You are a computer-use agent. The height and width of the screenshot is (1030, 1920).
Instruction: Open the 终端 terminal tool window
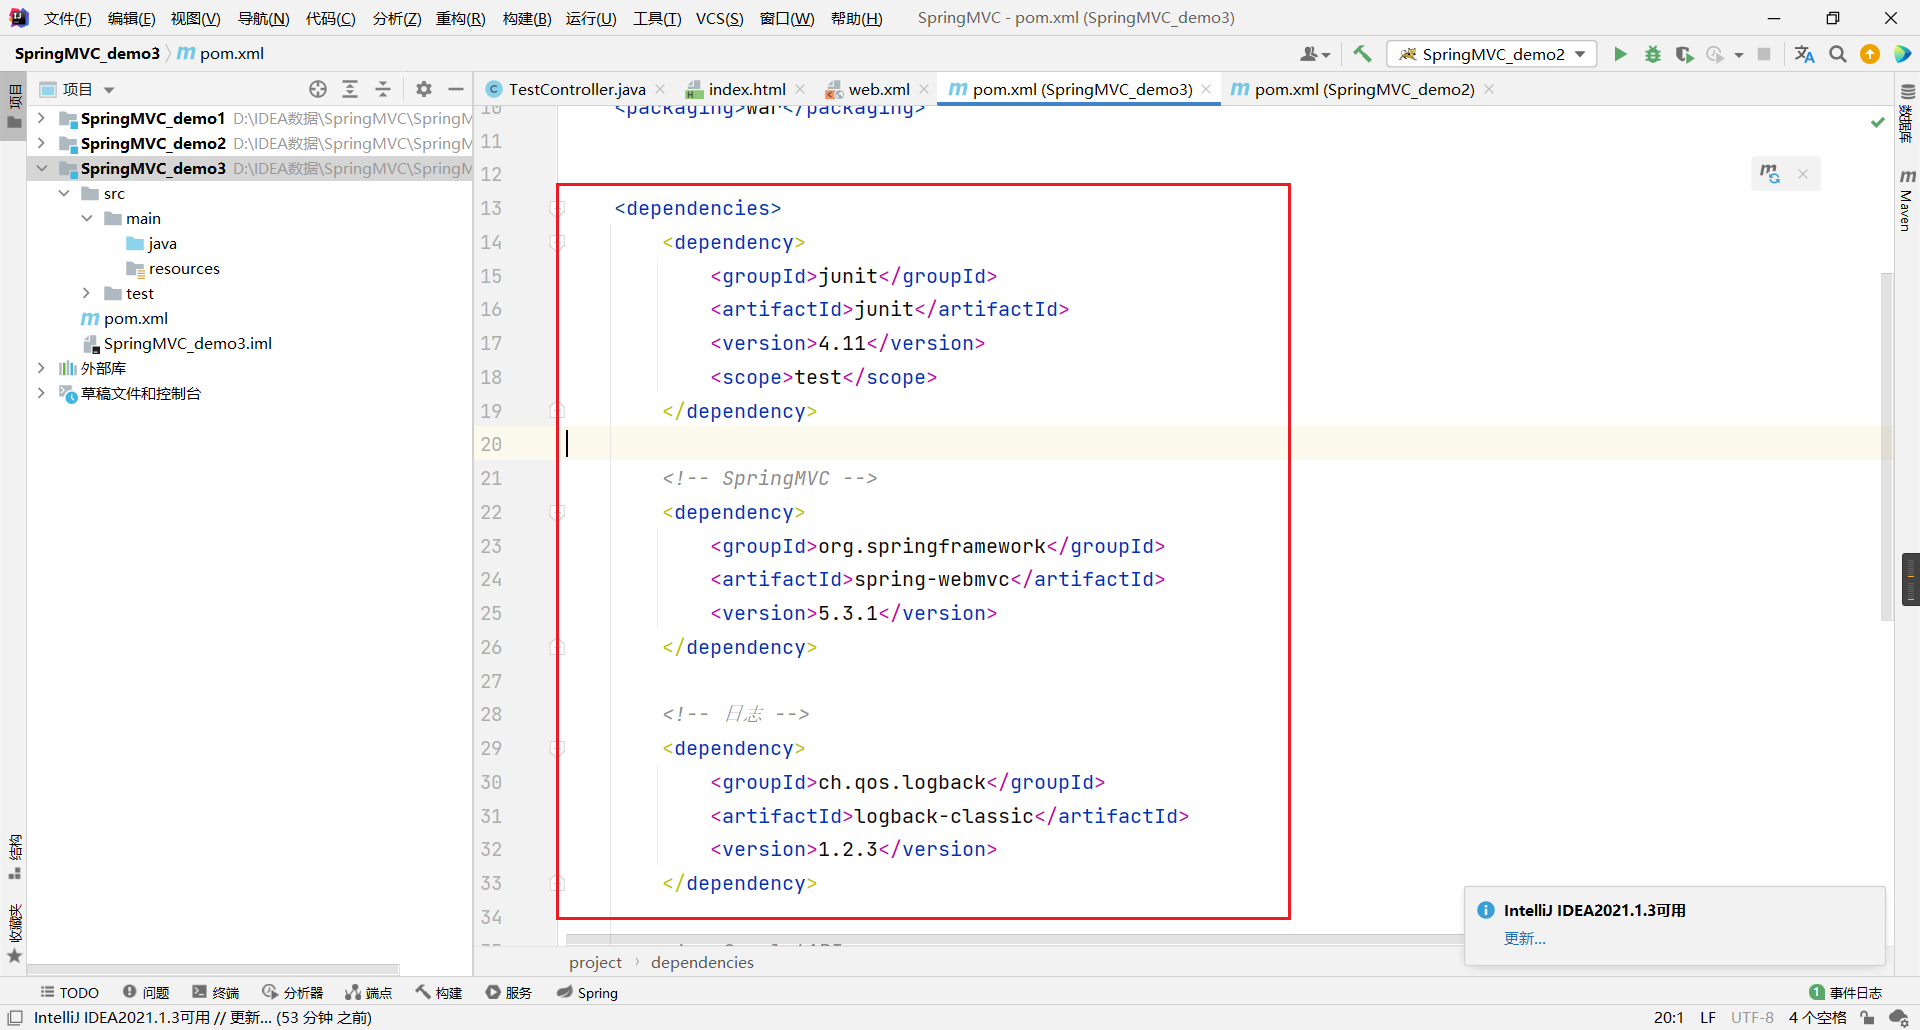coord(225,992)
